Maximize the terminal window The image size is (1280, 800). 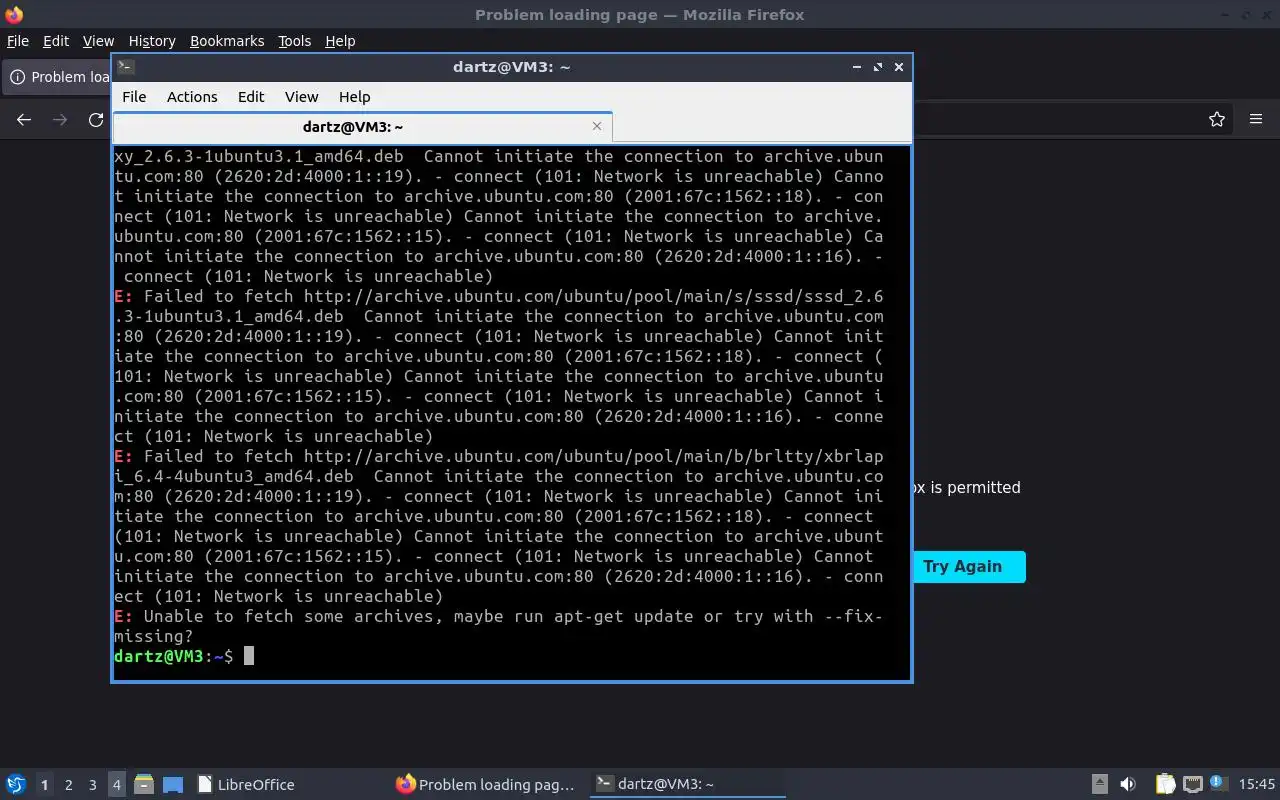click(x=878, y=67)
